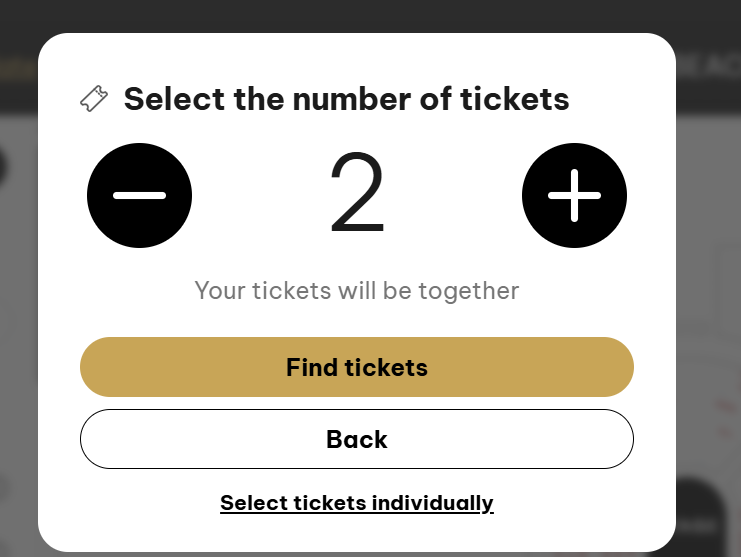Add one more ticket to the selection
This screenshot has height=557, width=741.
(x=574, y=195)
